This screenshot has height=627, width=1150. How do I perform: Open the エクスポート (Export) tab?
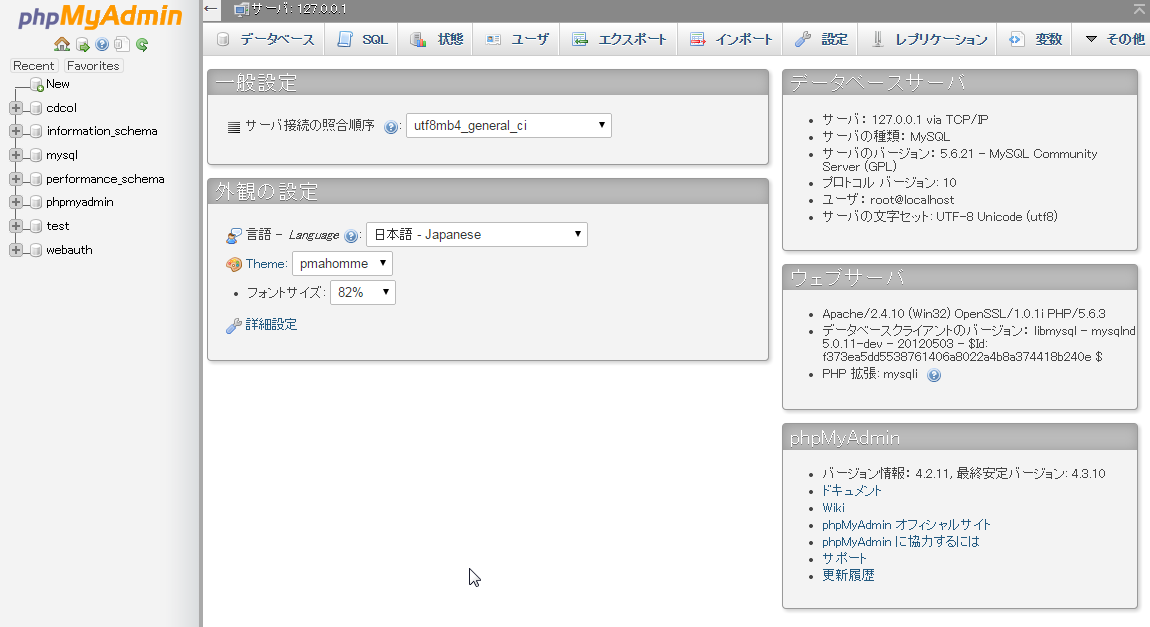click(619, 40)
